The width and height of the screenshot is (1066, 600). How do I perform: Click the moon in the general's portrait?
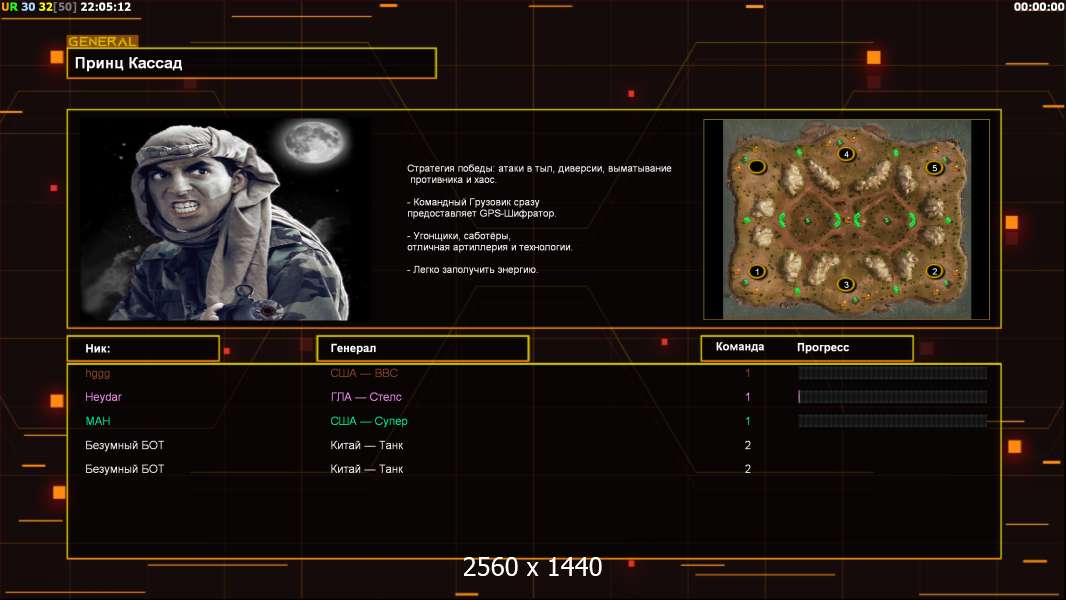(314, 142)
